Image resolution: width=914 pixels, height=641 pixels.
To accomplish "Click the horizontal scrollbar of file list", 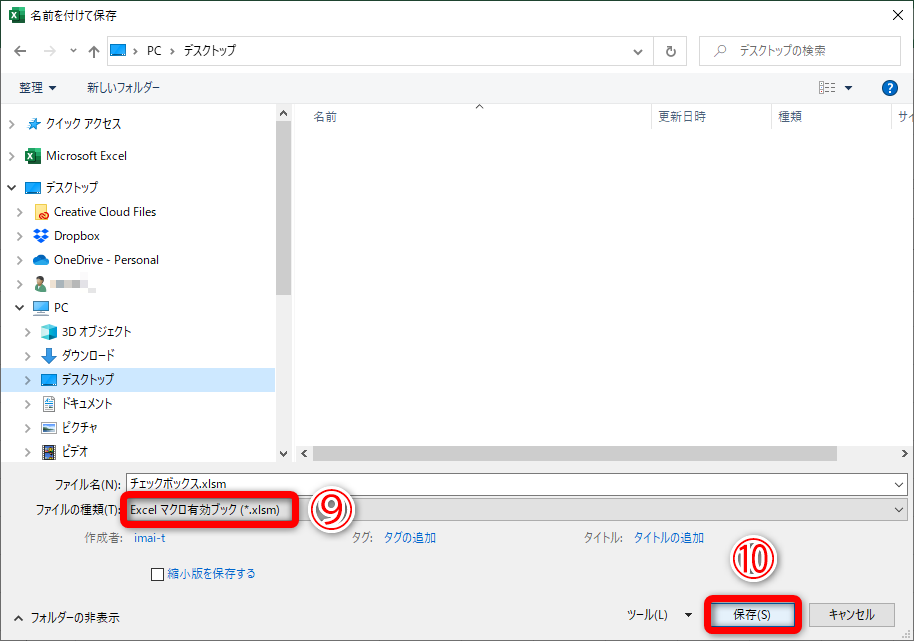I will 575,453.
